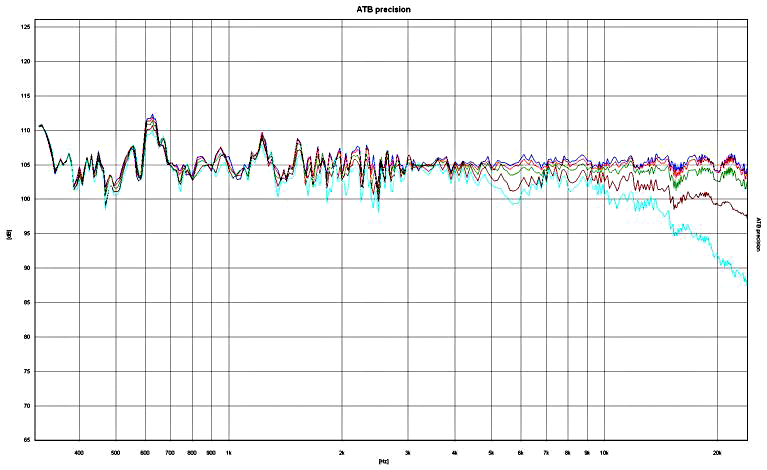
Task: Click the 10k frequency axis label
Action: coord(604,452)
